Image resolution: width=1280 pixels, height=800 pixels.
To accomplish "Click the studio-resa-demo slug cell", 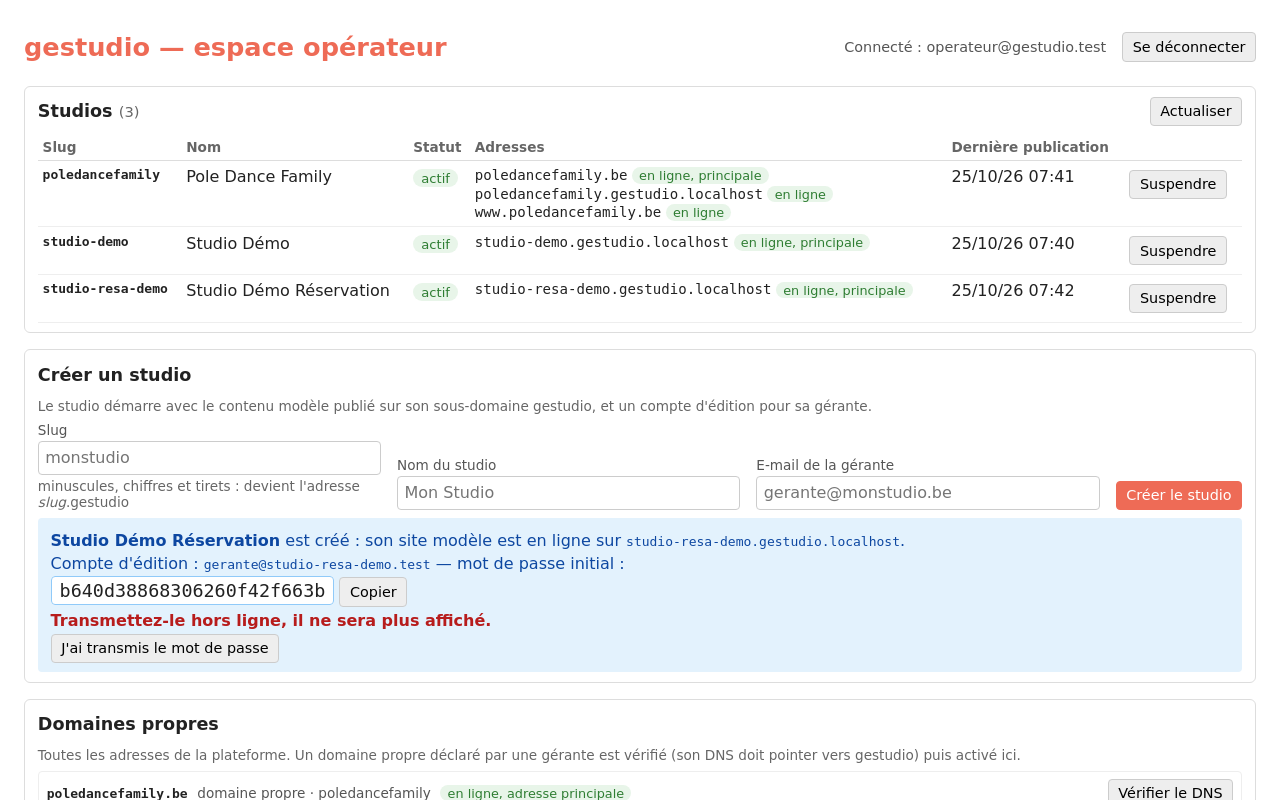I will [x=105, y=289].
